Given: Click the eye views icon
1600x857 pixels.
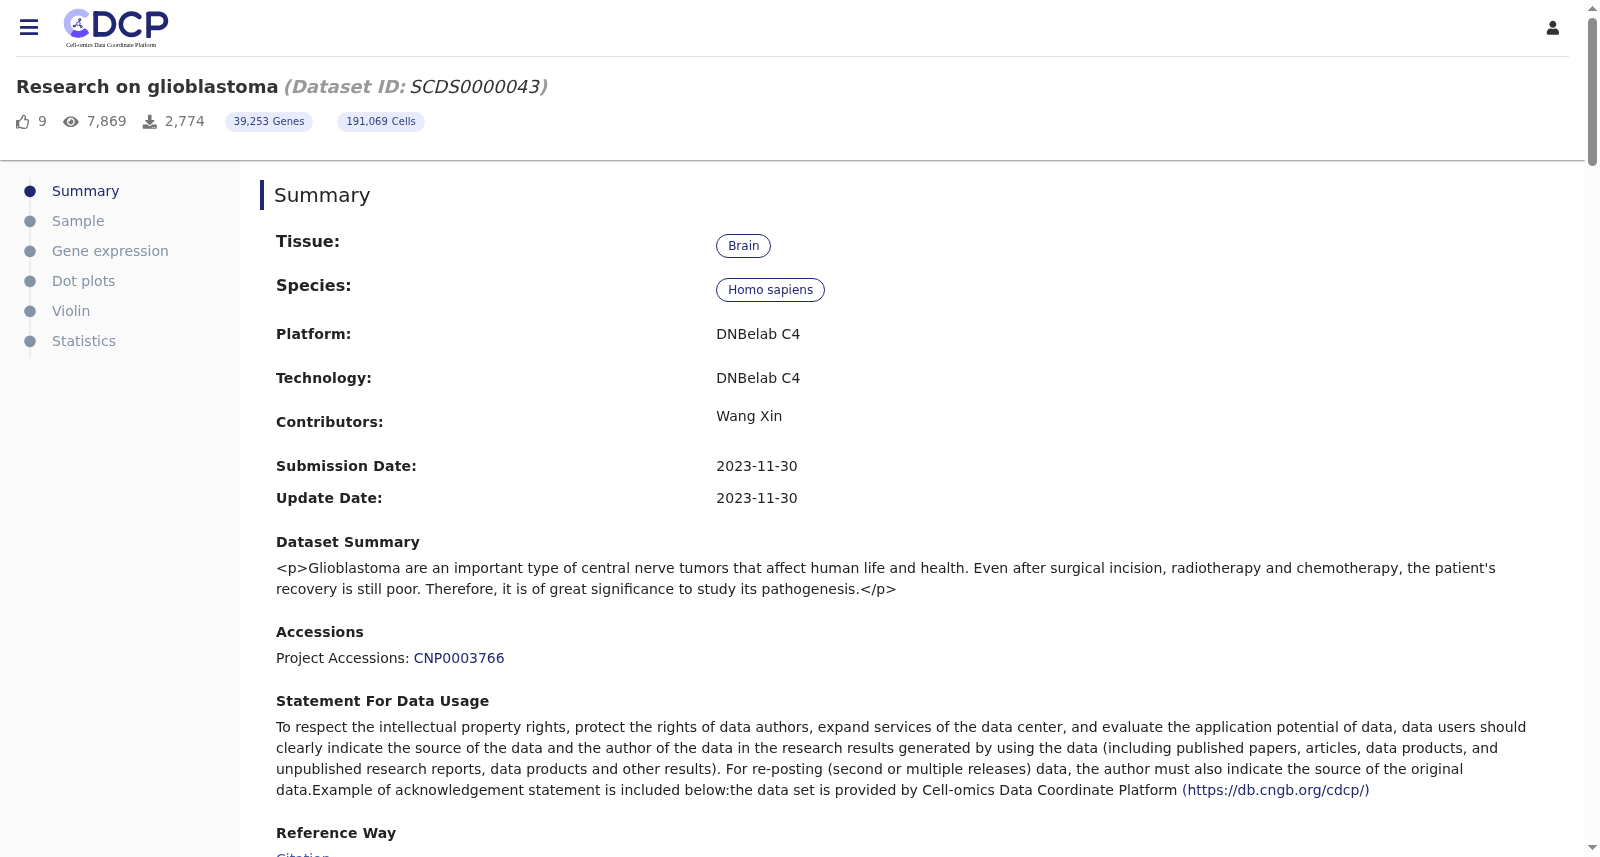Looking at the screenshot, I should [71, 122].
